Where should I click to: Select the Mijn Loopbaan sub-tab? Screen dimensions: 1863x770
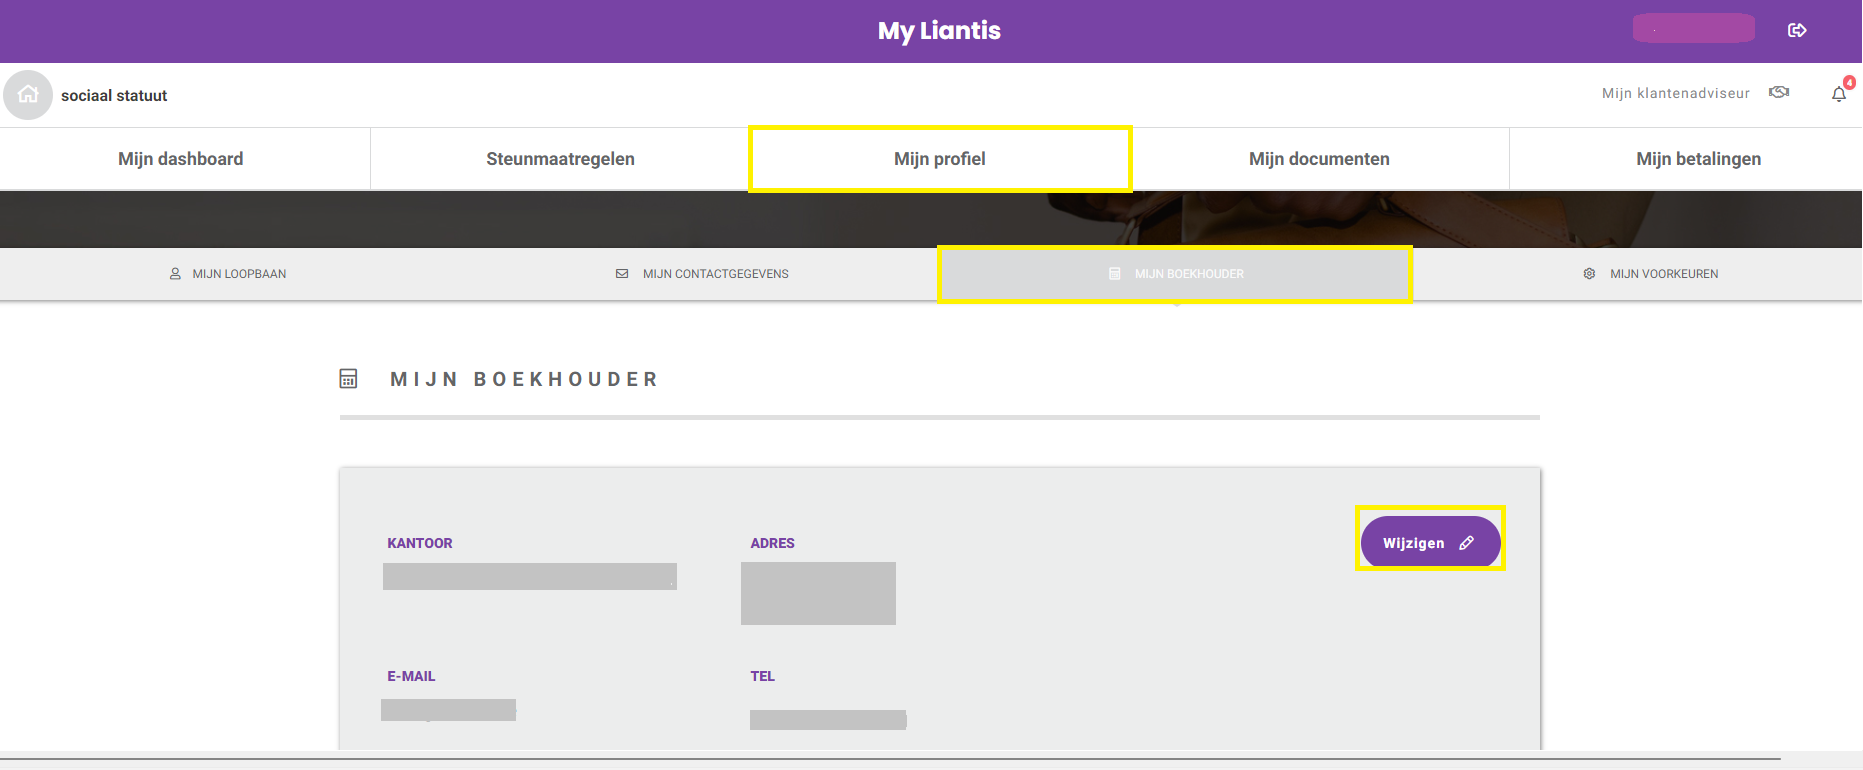pyautogui.click(x=228, y=274)
